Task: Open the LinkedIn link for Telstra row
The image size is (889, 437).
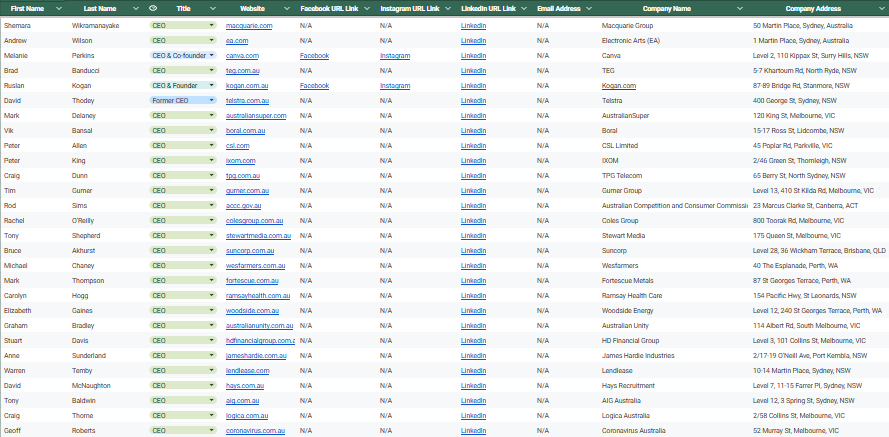Action: pos(473,100)
